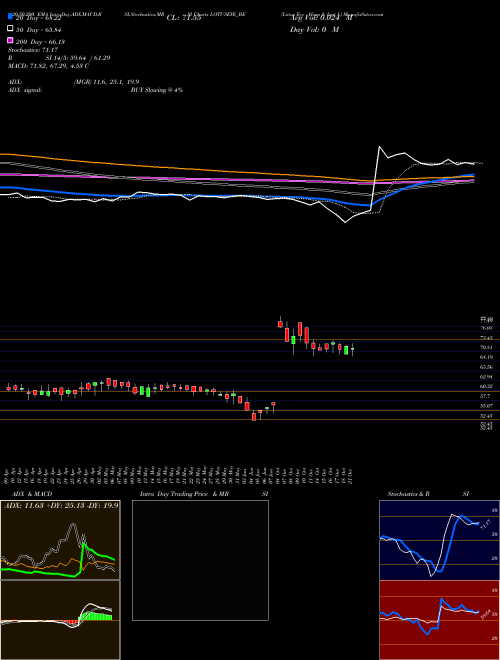Click the "ADX: 11.63 +DY: 25.13 -DY: 19.9" header

(61, 505)
